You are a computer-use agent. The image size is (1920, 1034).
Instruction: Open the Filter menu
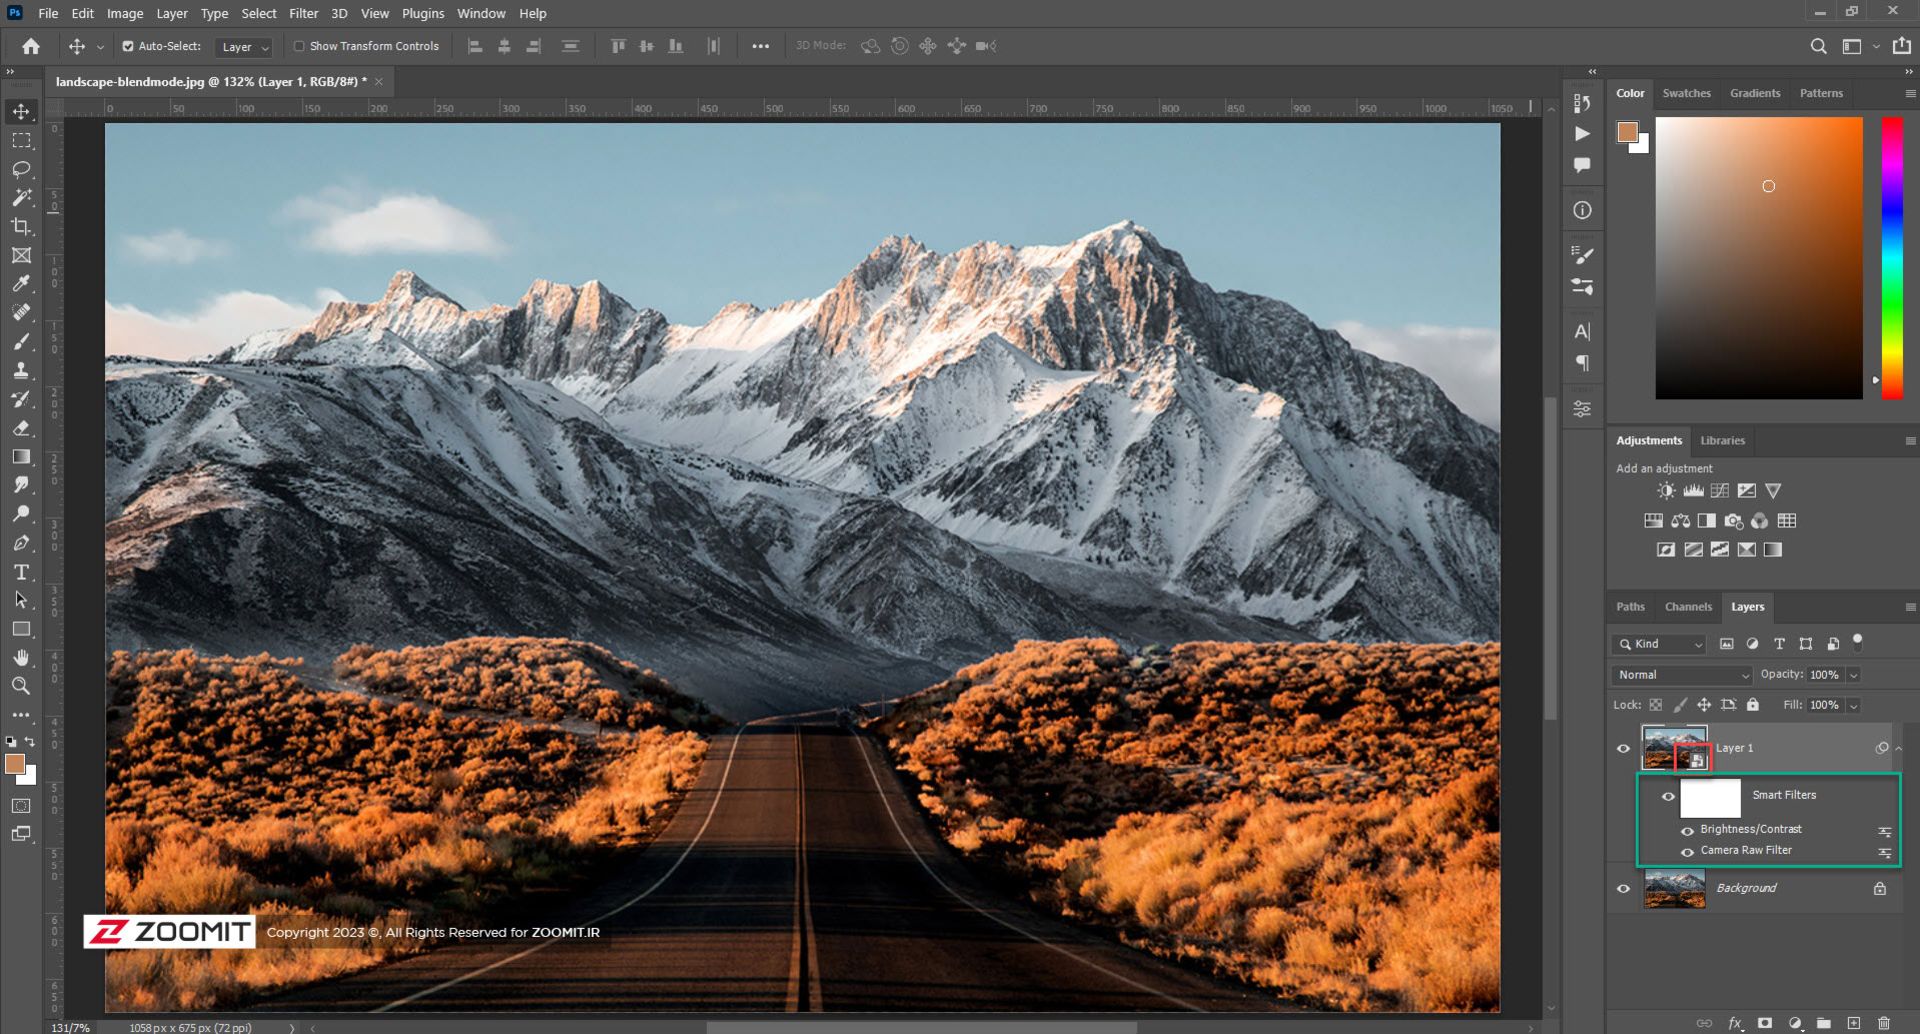pos(302,13)
